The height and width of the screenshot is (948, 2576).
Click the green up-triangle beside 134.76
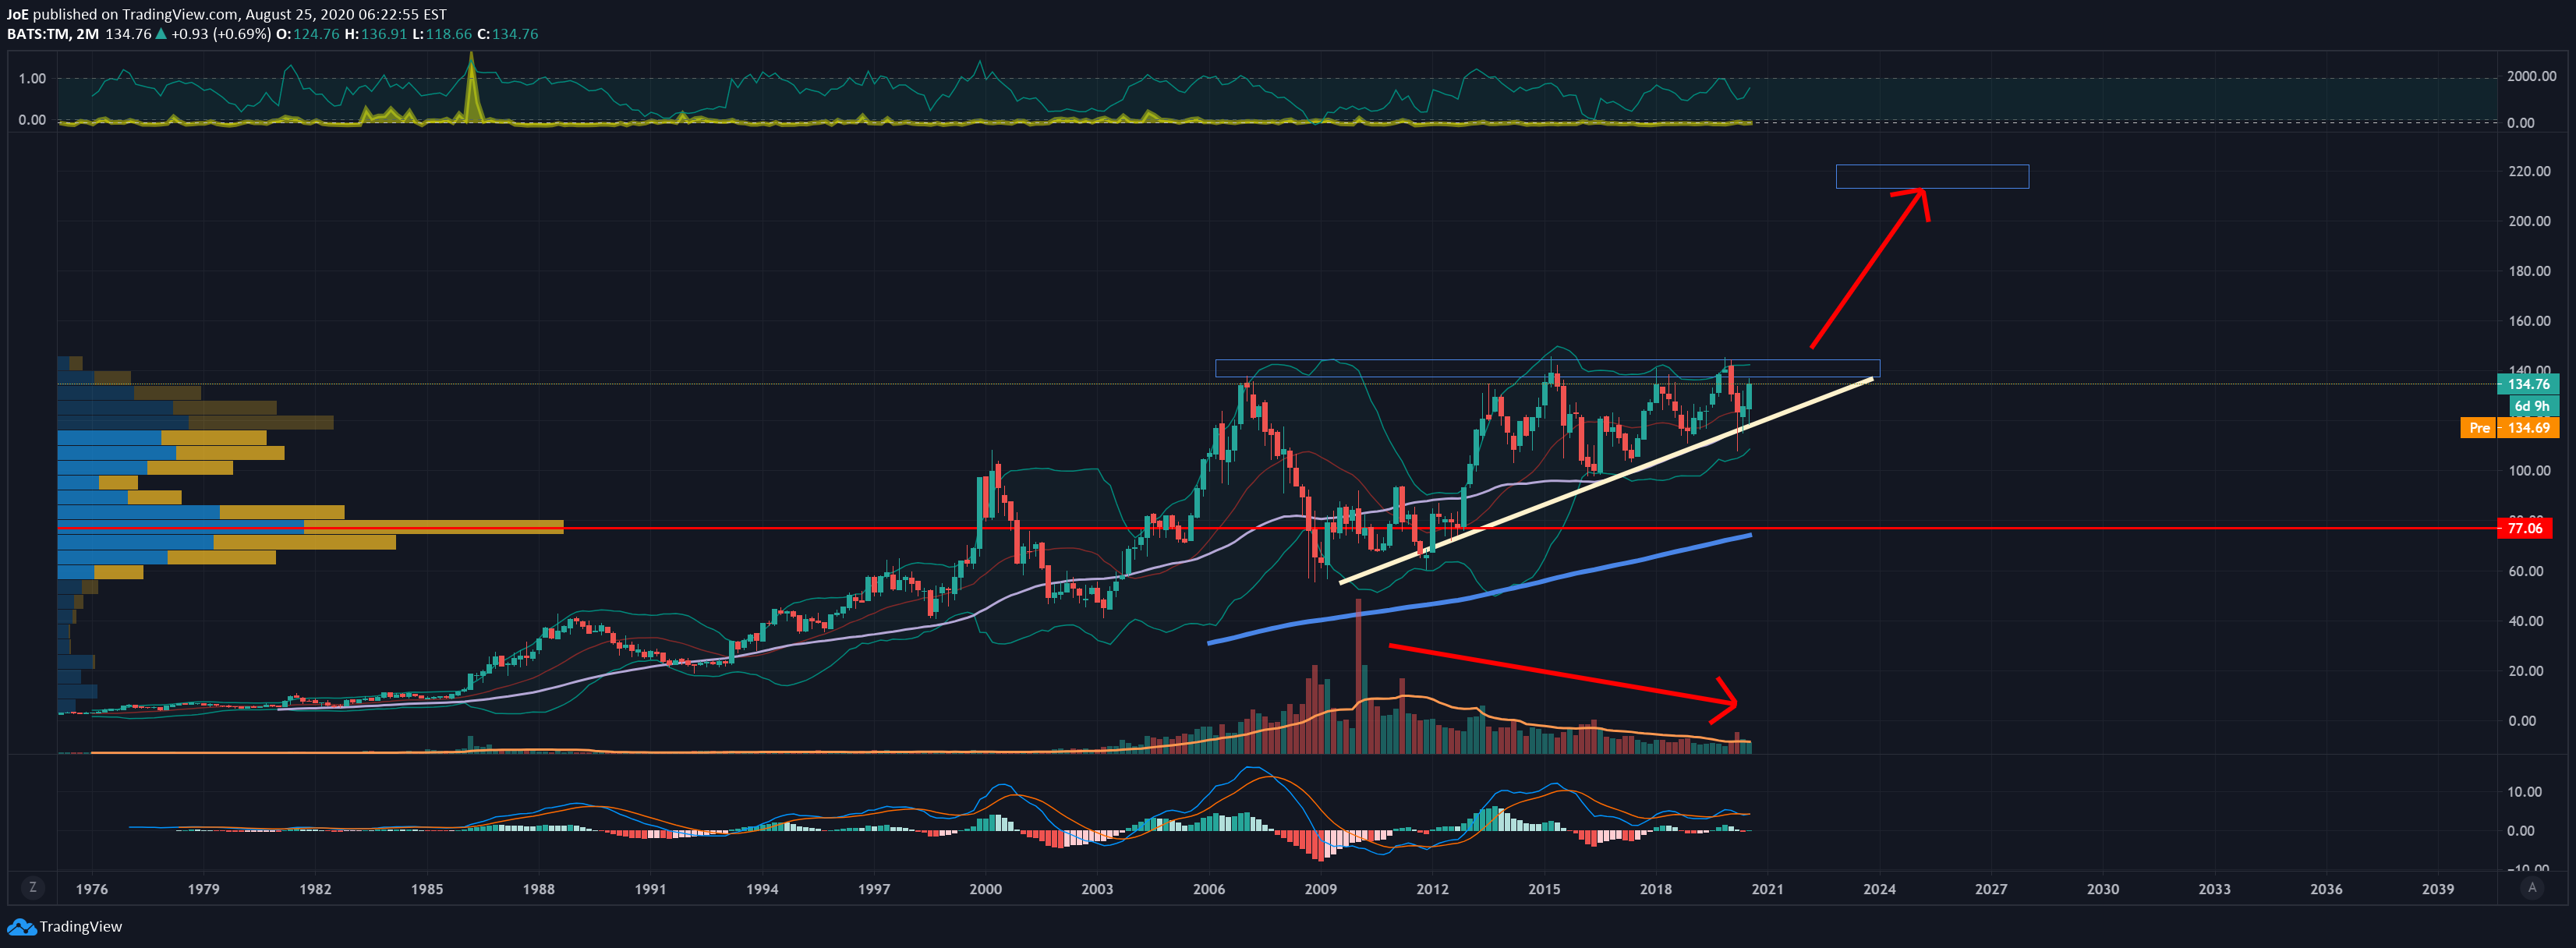(161, 34)
